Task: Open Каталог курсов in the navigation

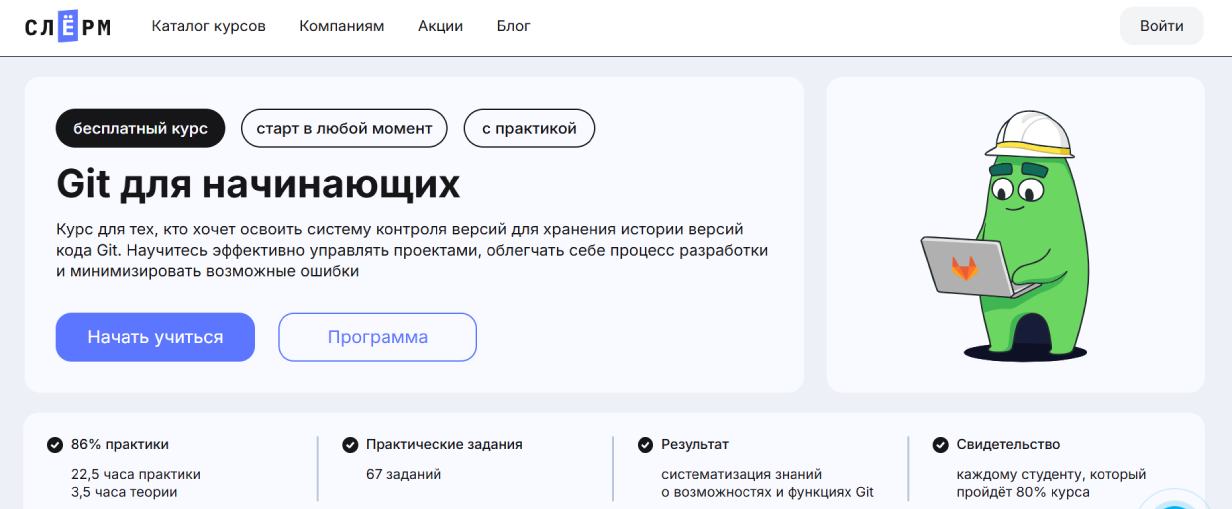Action: click(x=208, y=26)
